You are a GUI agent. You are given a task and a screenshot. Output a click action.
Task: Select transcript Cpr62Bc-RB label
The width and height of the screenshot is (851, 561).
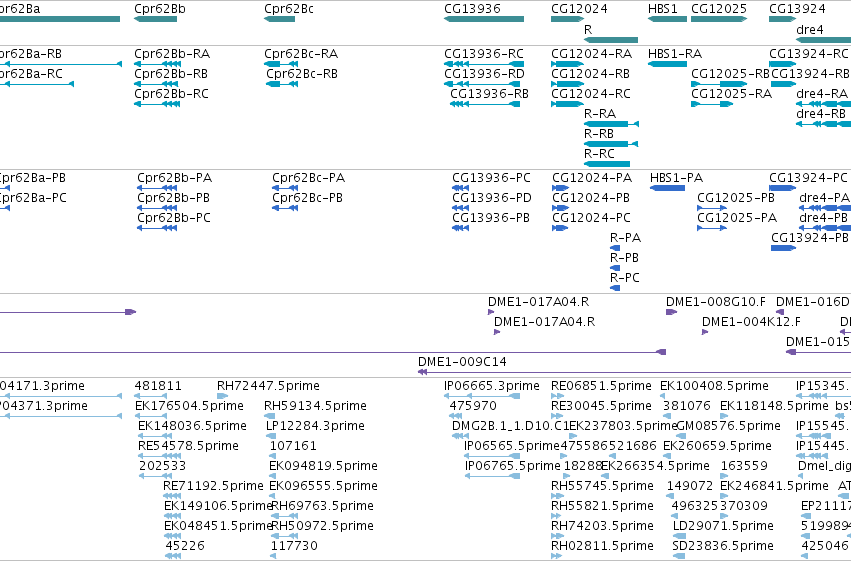[302, 74]
